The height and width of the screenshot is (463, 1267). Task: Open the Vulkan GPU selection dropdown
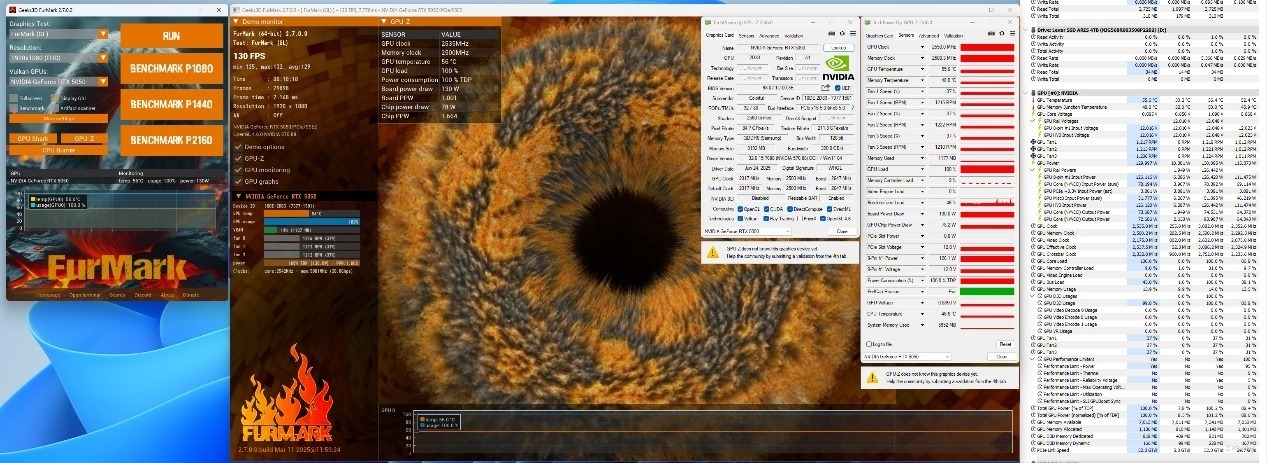point(102,83)
